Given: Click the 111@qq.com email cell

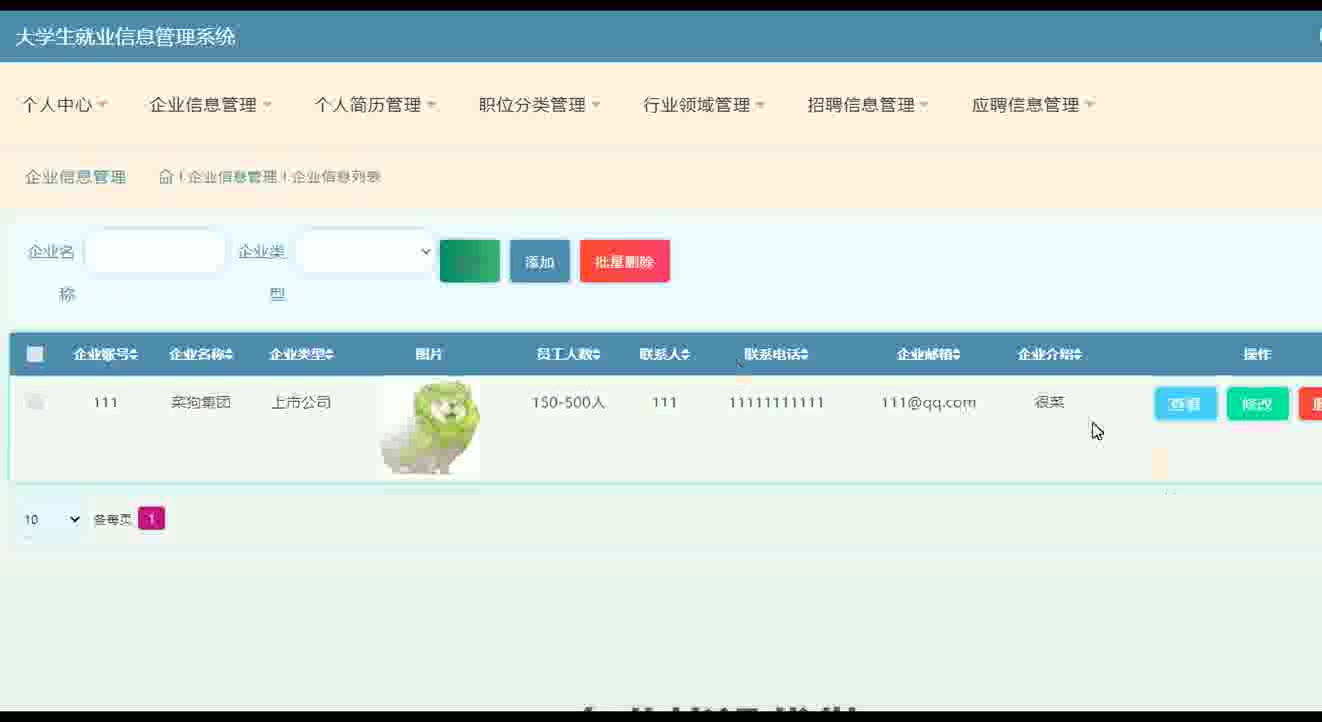Looking at the screenshot, I should click(x=928, y=402).
